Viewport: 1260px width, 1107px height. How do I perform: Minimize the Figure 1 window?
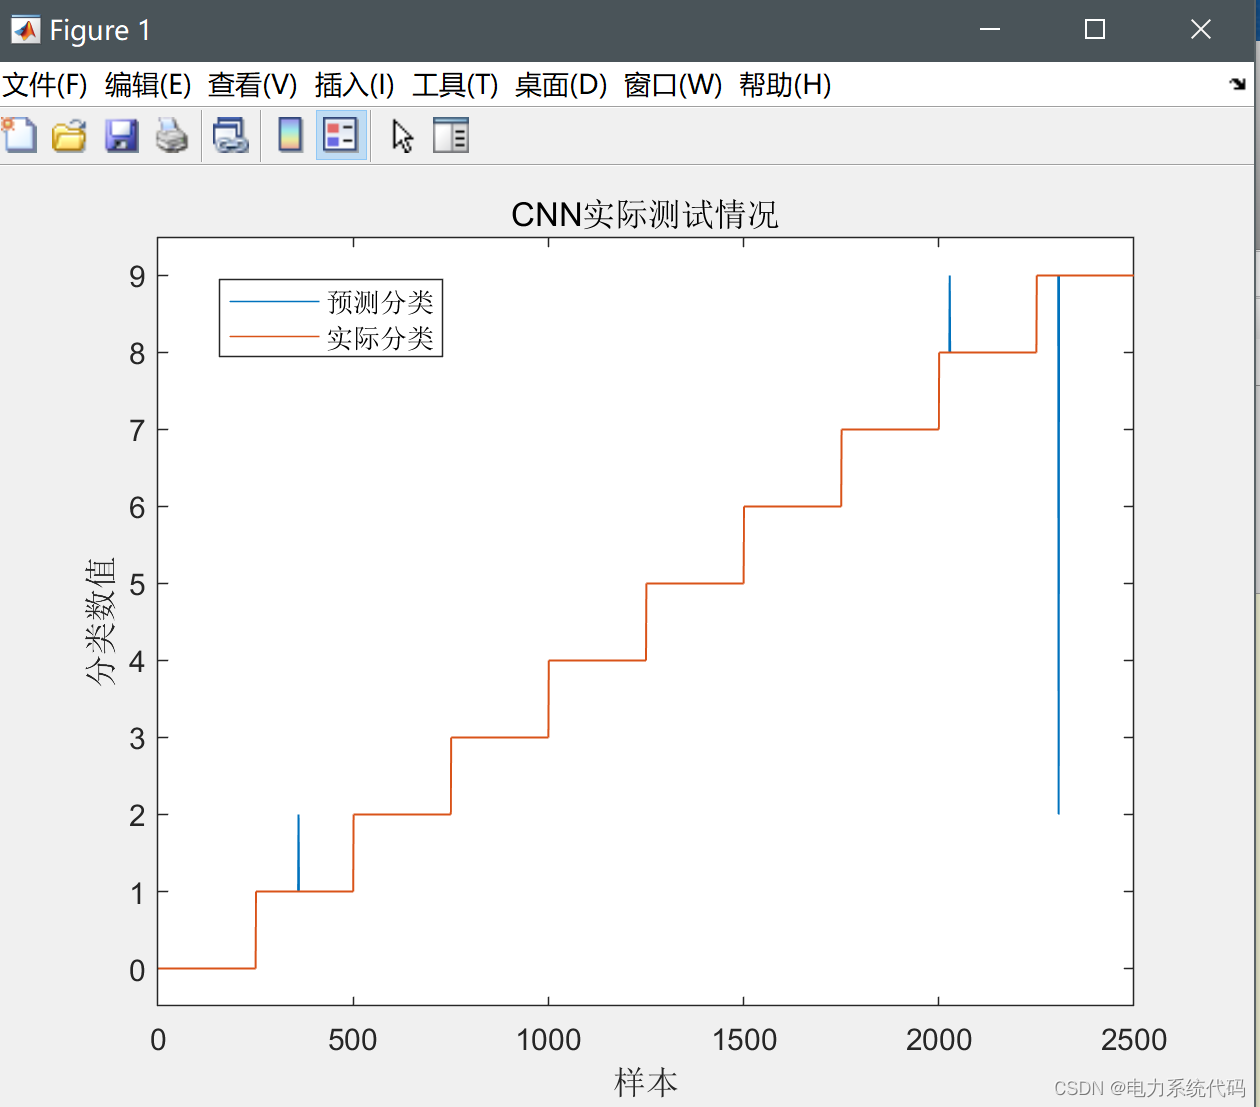tap(990, 30)
